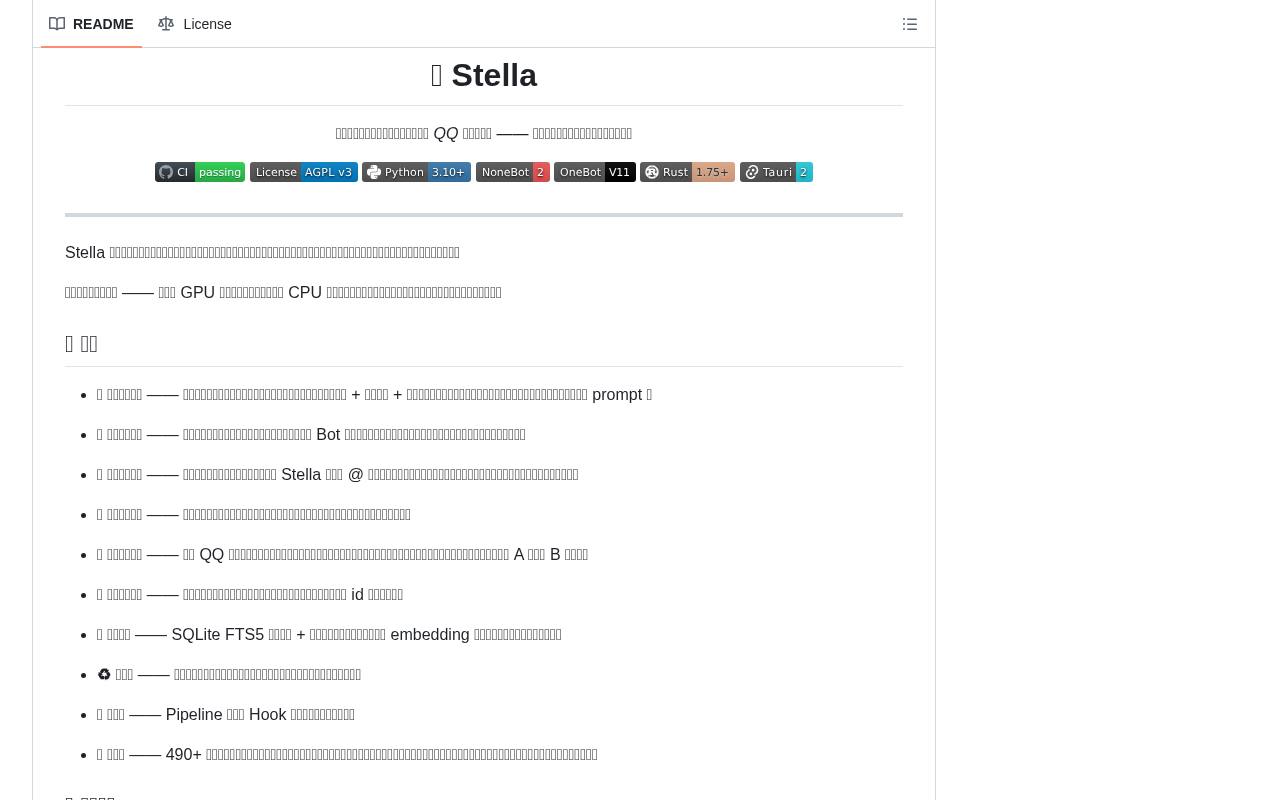
Task: Click the book icon beside README
Action: tap(57, 24)
